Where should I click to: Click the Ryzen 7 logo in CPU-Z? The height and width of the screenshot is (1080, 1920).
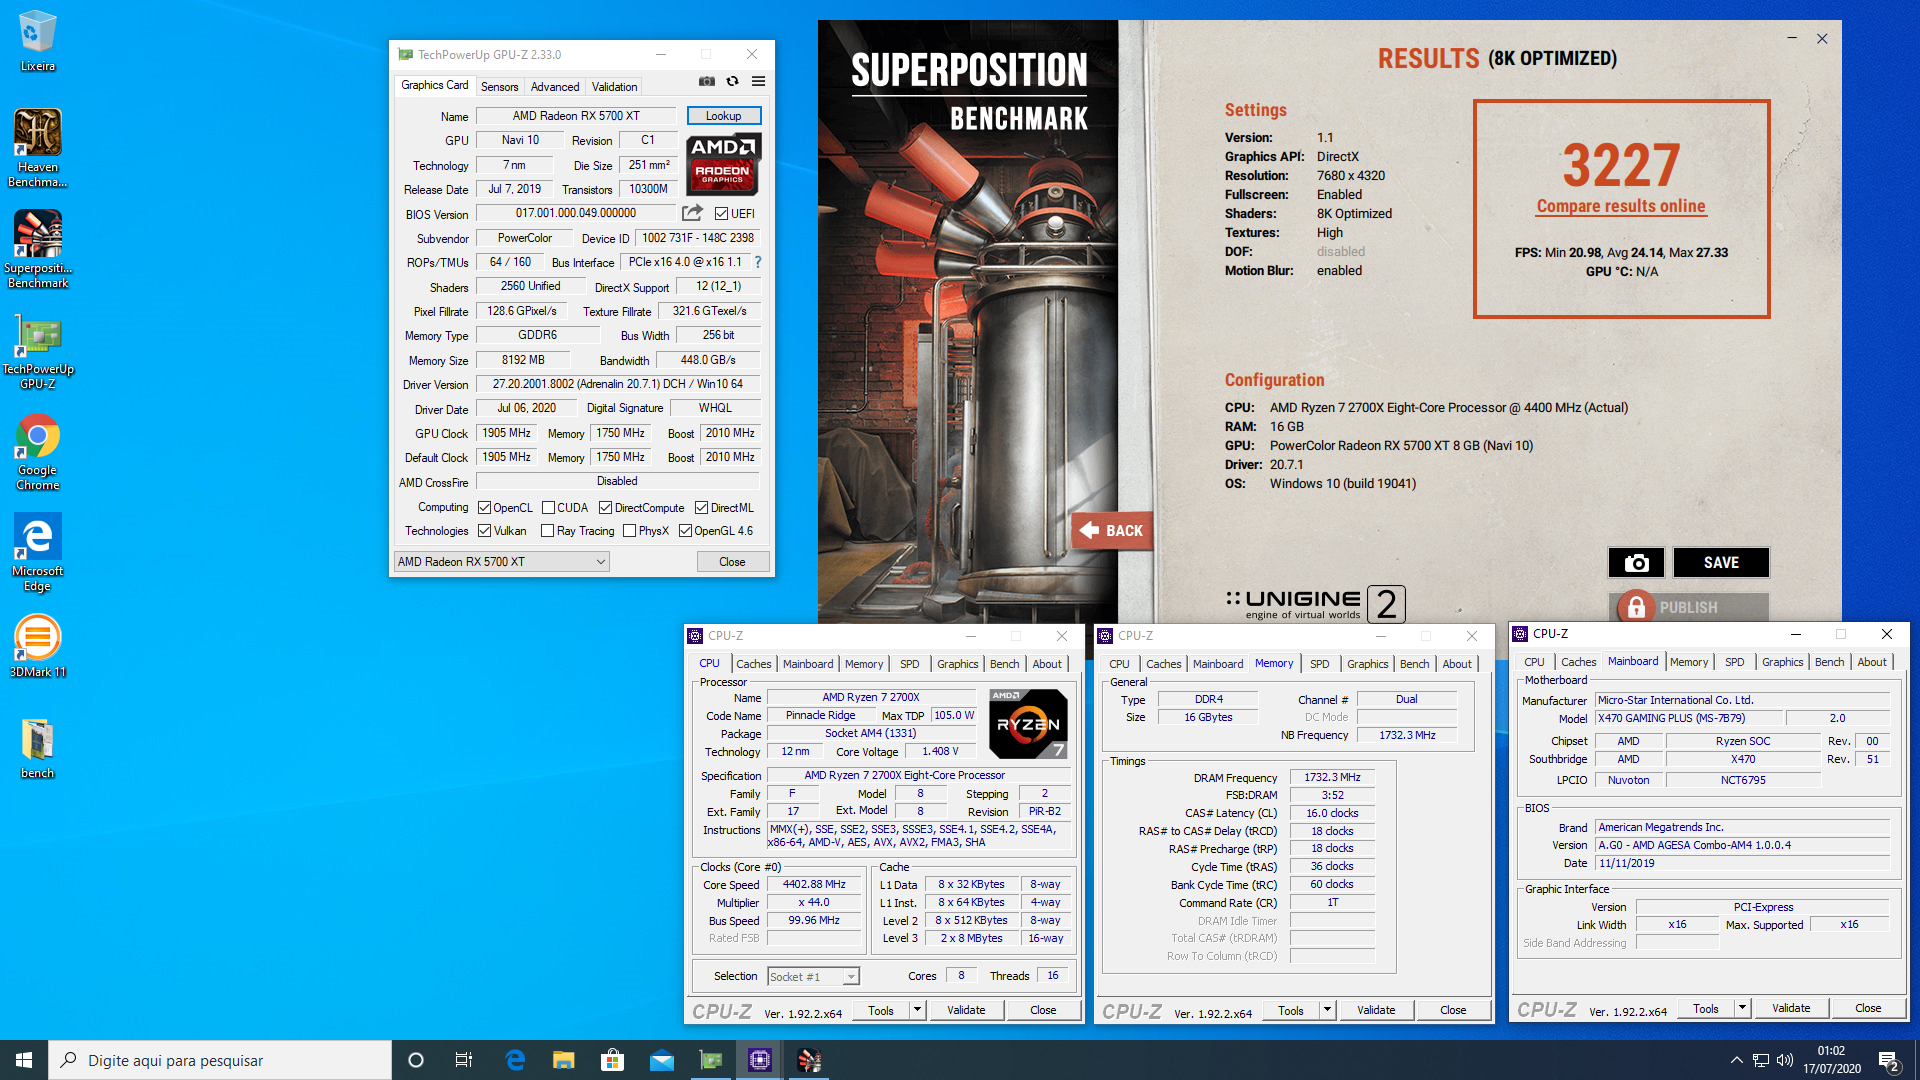(1028, 723)
